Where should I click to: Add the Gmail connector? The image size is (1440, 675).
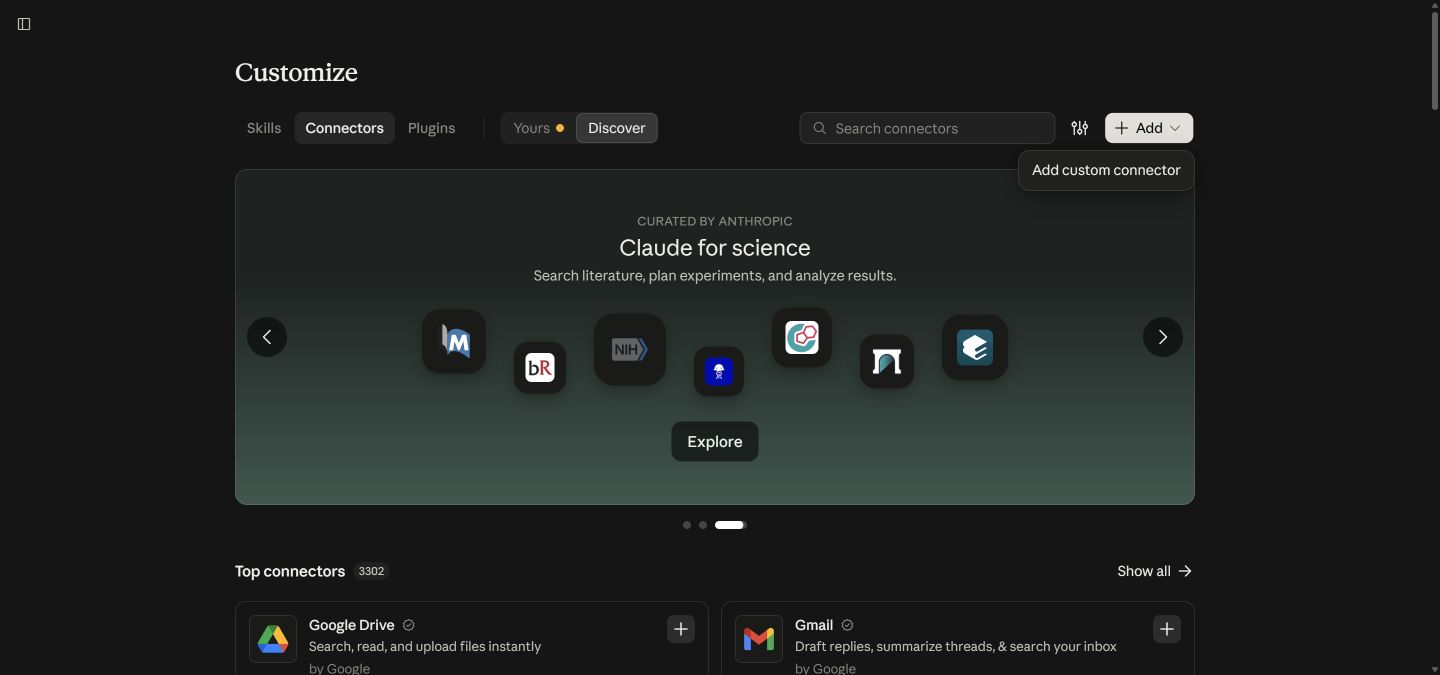(1167, 629)
